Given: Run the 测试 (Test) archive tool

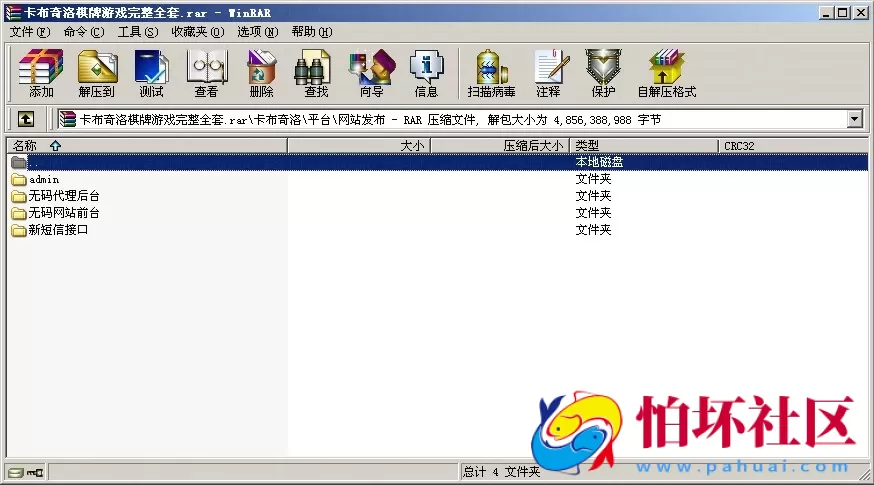Looking at the screenshot, I should click(151, 73).
